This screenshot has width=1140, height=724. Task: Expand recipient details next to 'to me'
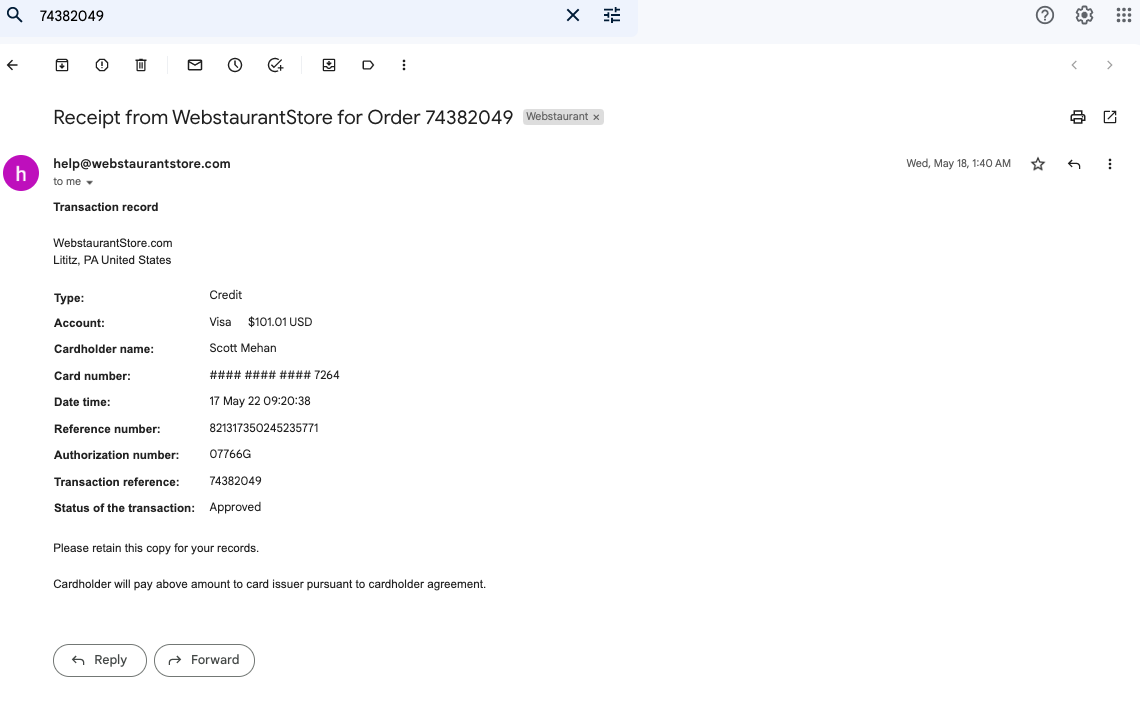pyautogui.click(x=89, y=182)
